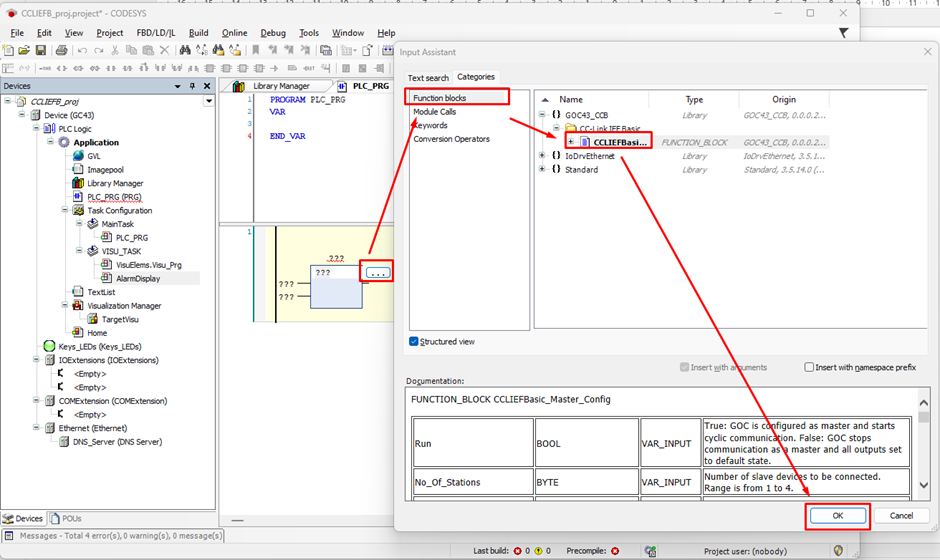Collapse the Visualization Manager tree node
Viewport: 940px width, 560px height.
(65, 305)
